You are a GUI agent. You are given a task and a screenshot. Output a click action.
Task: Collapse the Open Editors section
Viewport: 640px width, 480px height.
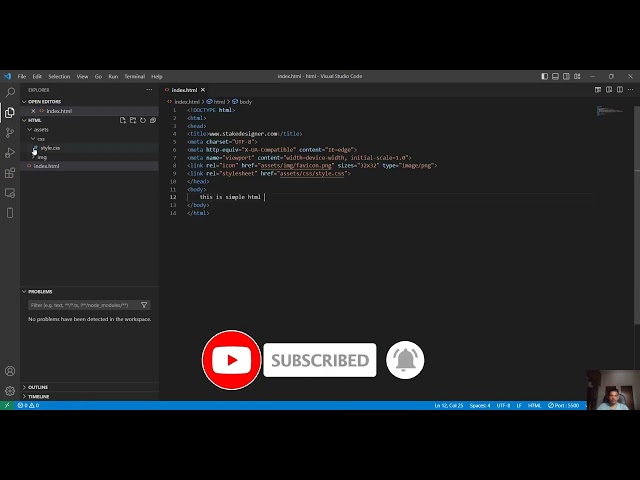click(x=24, y=102)
